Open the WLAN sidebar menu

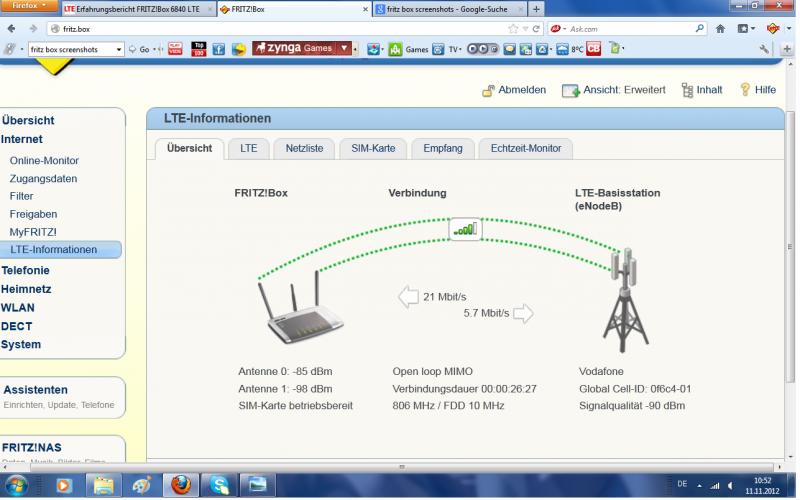pos(18,308)
